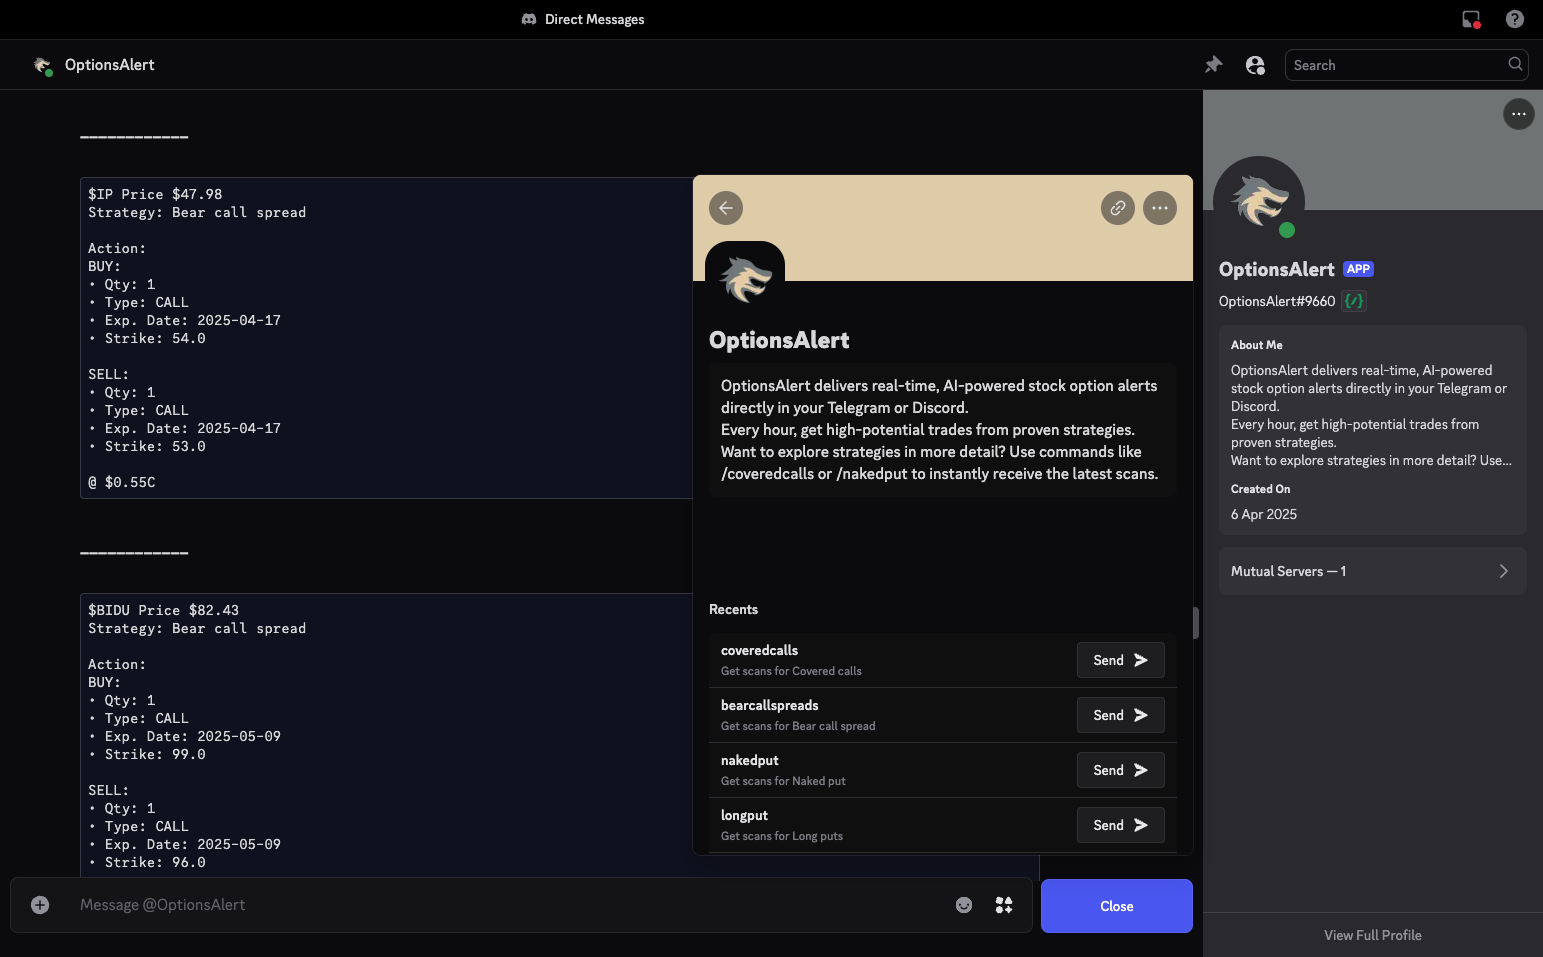Click the slash-commands badge beside OptionsAlert#9660
Screen dimensions: 1543x957
coord(1354,301)
